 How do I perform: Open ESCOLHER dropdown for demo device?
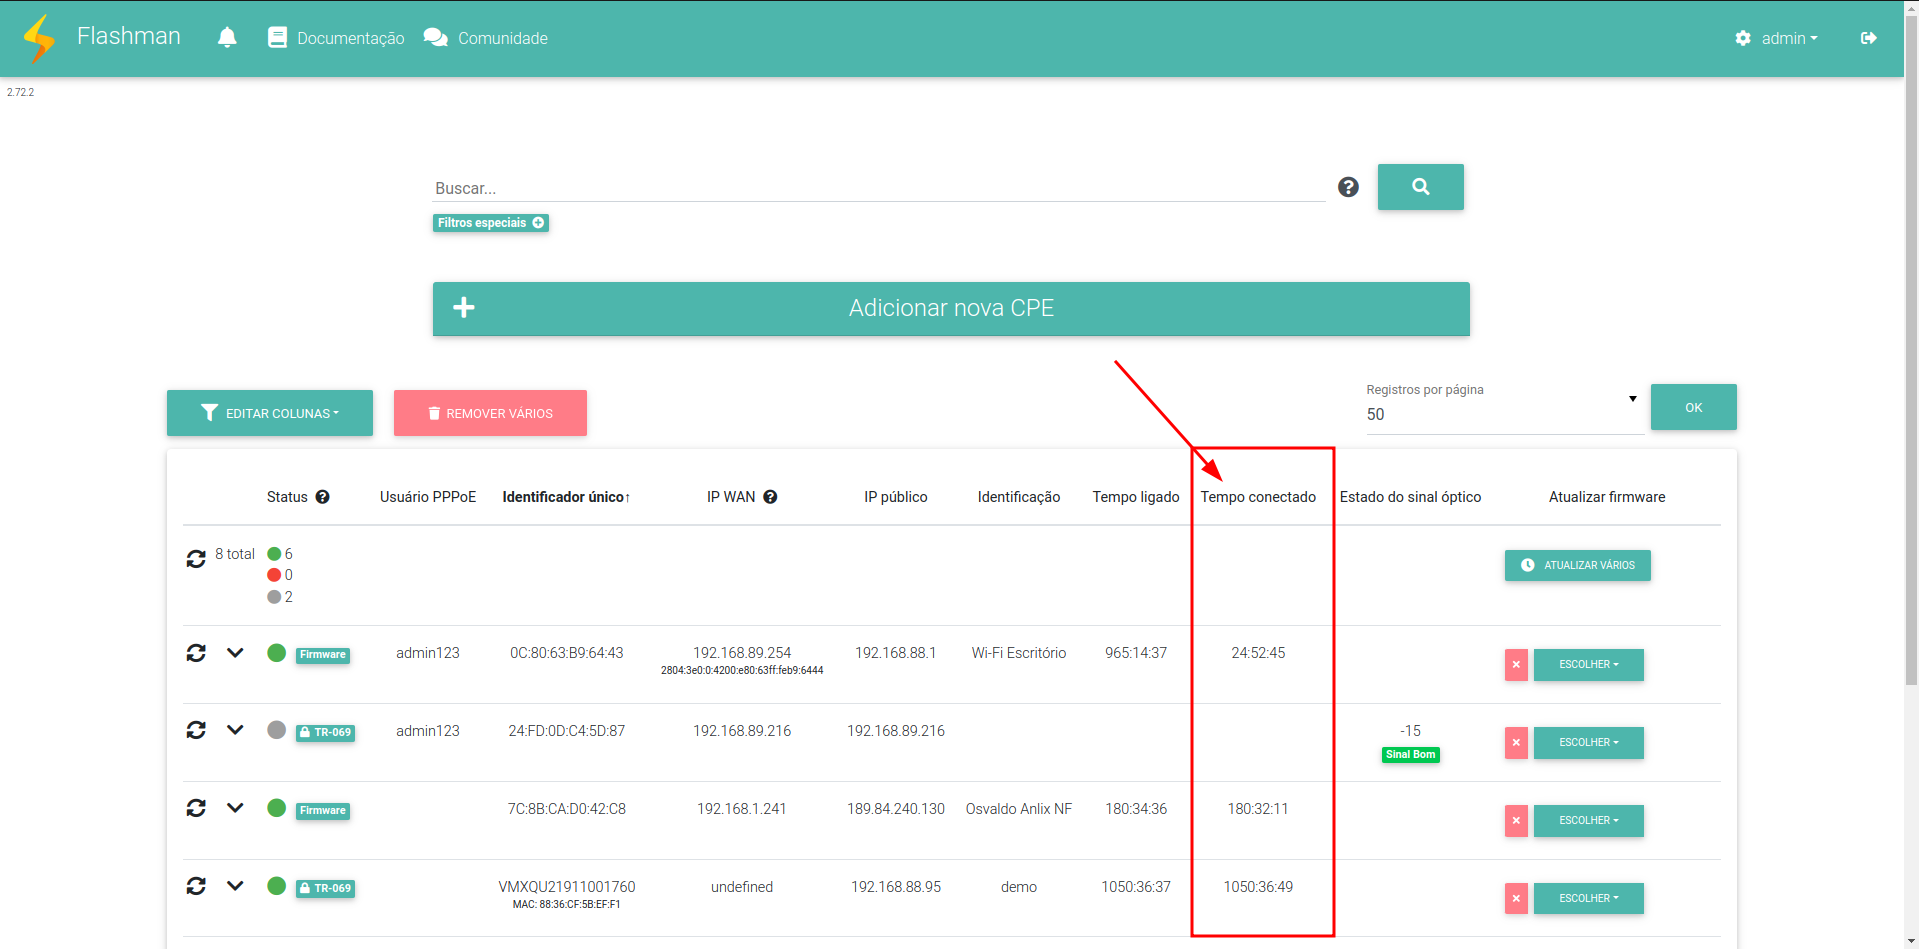[x=1588, y=899]
